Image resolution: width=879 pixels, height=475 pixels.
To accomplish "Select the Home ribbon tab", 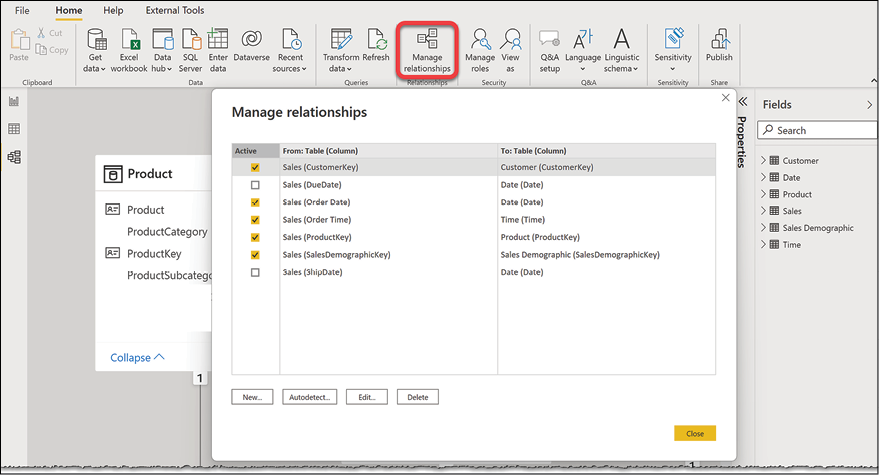I will tap(68, 10).
